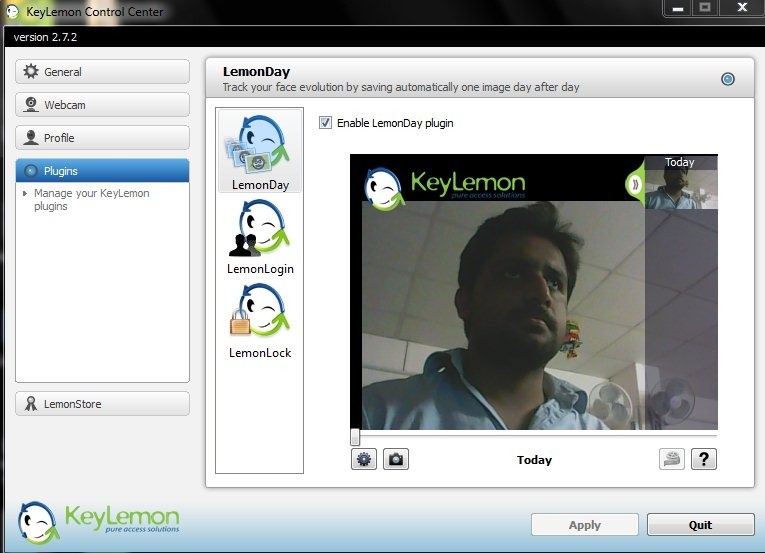765x553 pixels.
Task: Click the LemonDay timeline slider handle
Action: pyautogui.click(x=355, y=437)
